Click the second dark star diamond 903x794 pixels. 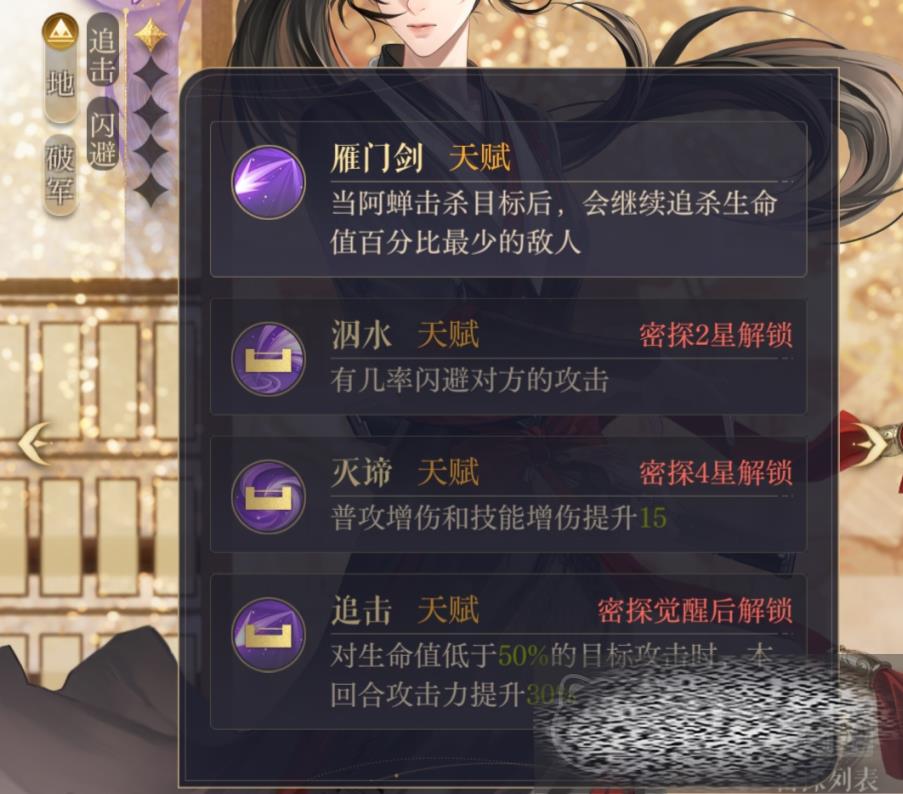click(x=151, y=112)
